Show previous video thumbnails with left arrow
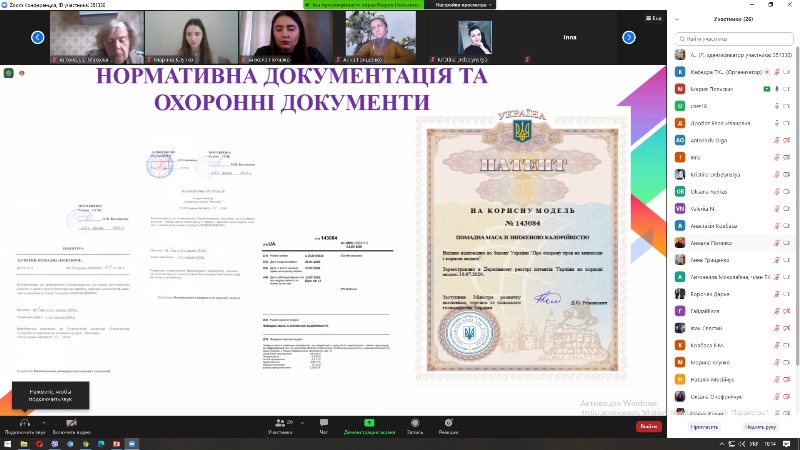 click(x=37, y=37)
